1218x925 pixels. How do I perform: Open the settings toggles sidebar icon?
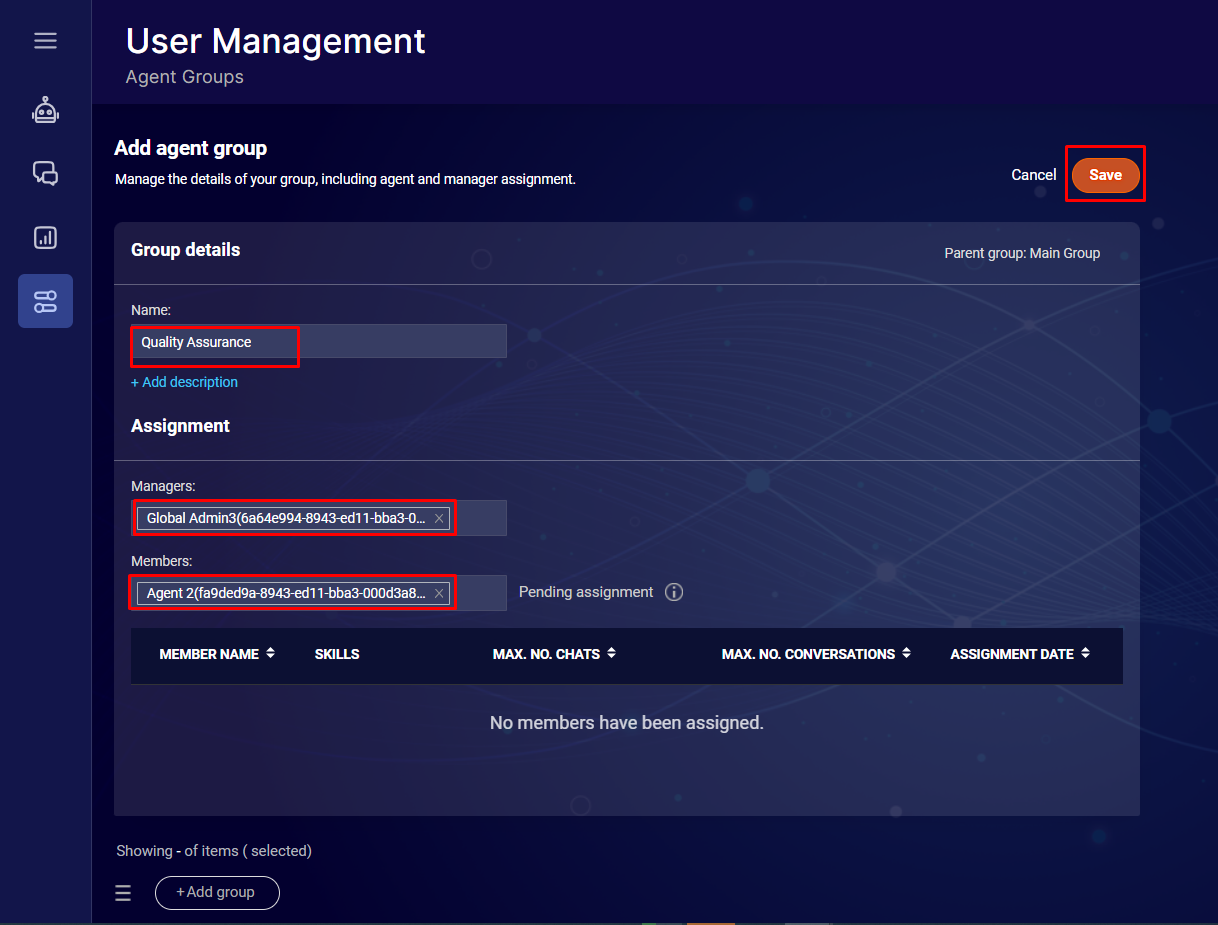45,301
